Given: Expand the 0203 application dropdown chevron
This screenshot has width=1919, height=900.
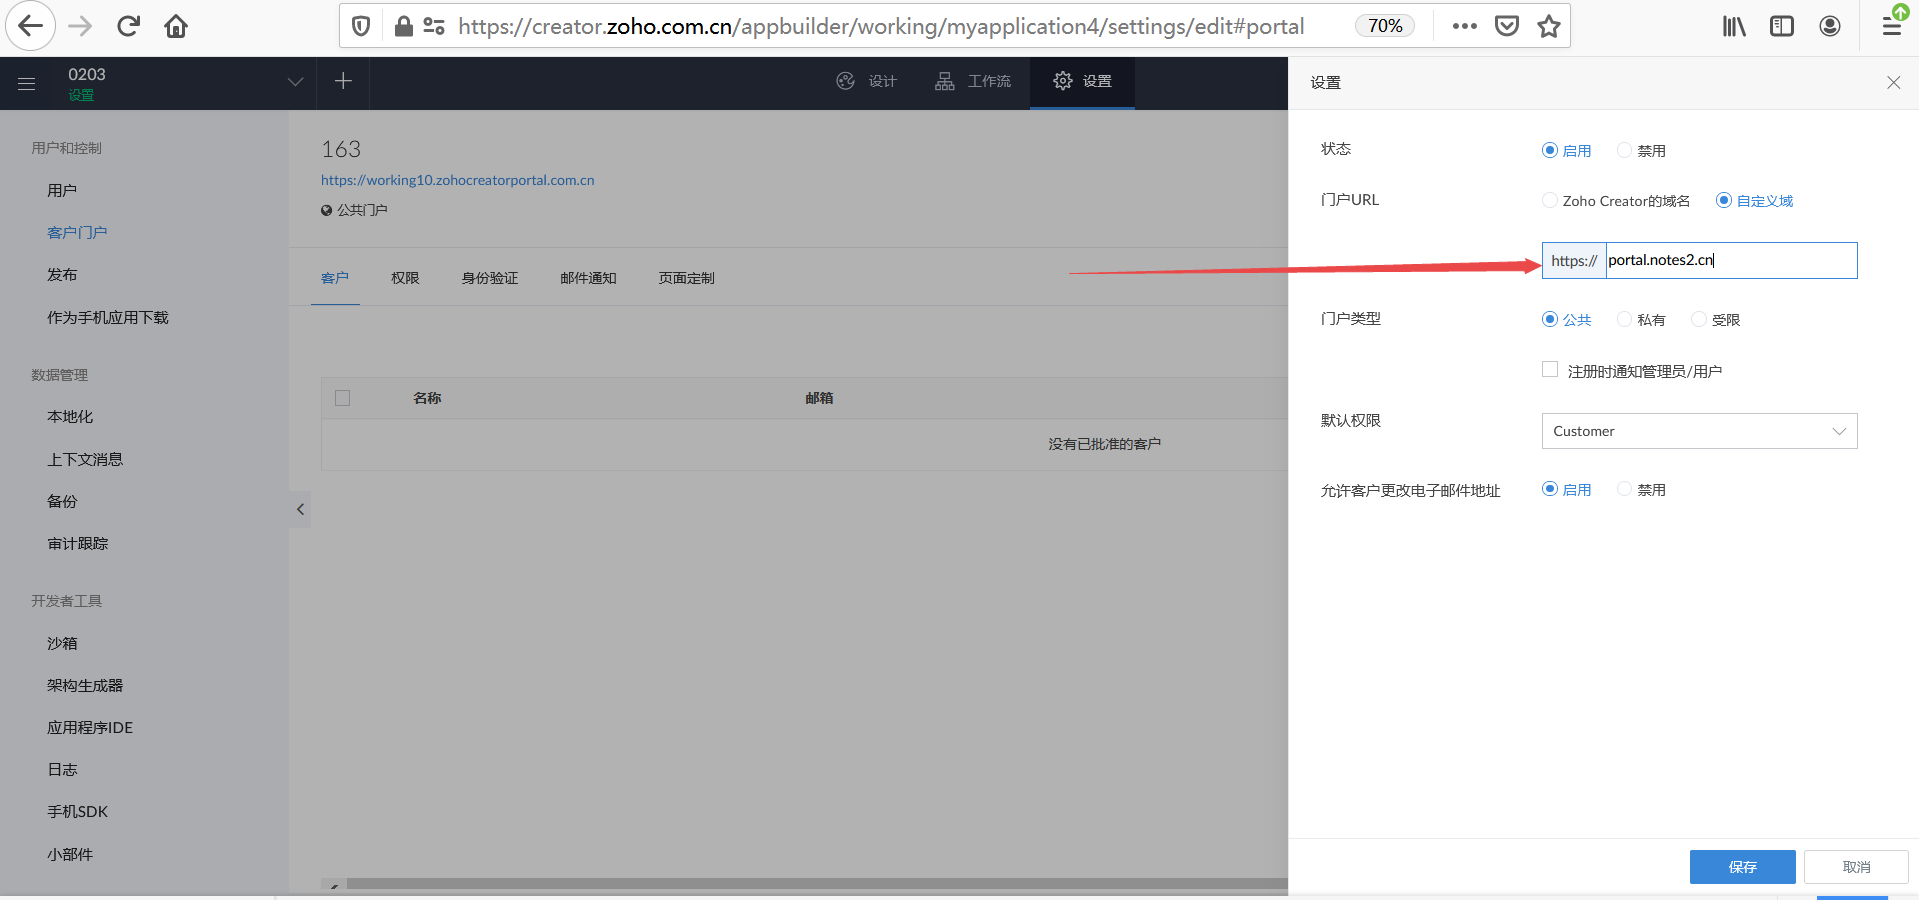Looking at the screenshot, I should 295,82.
